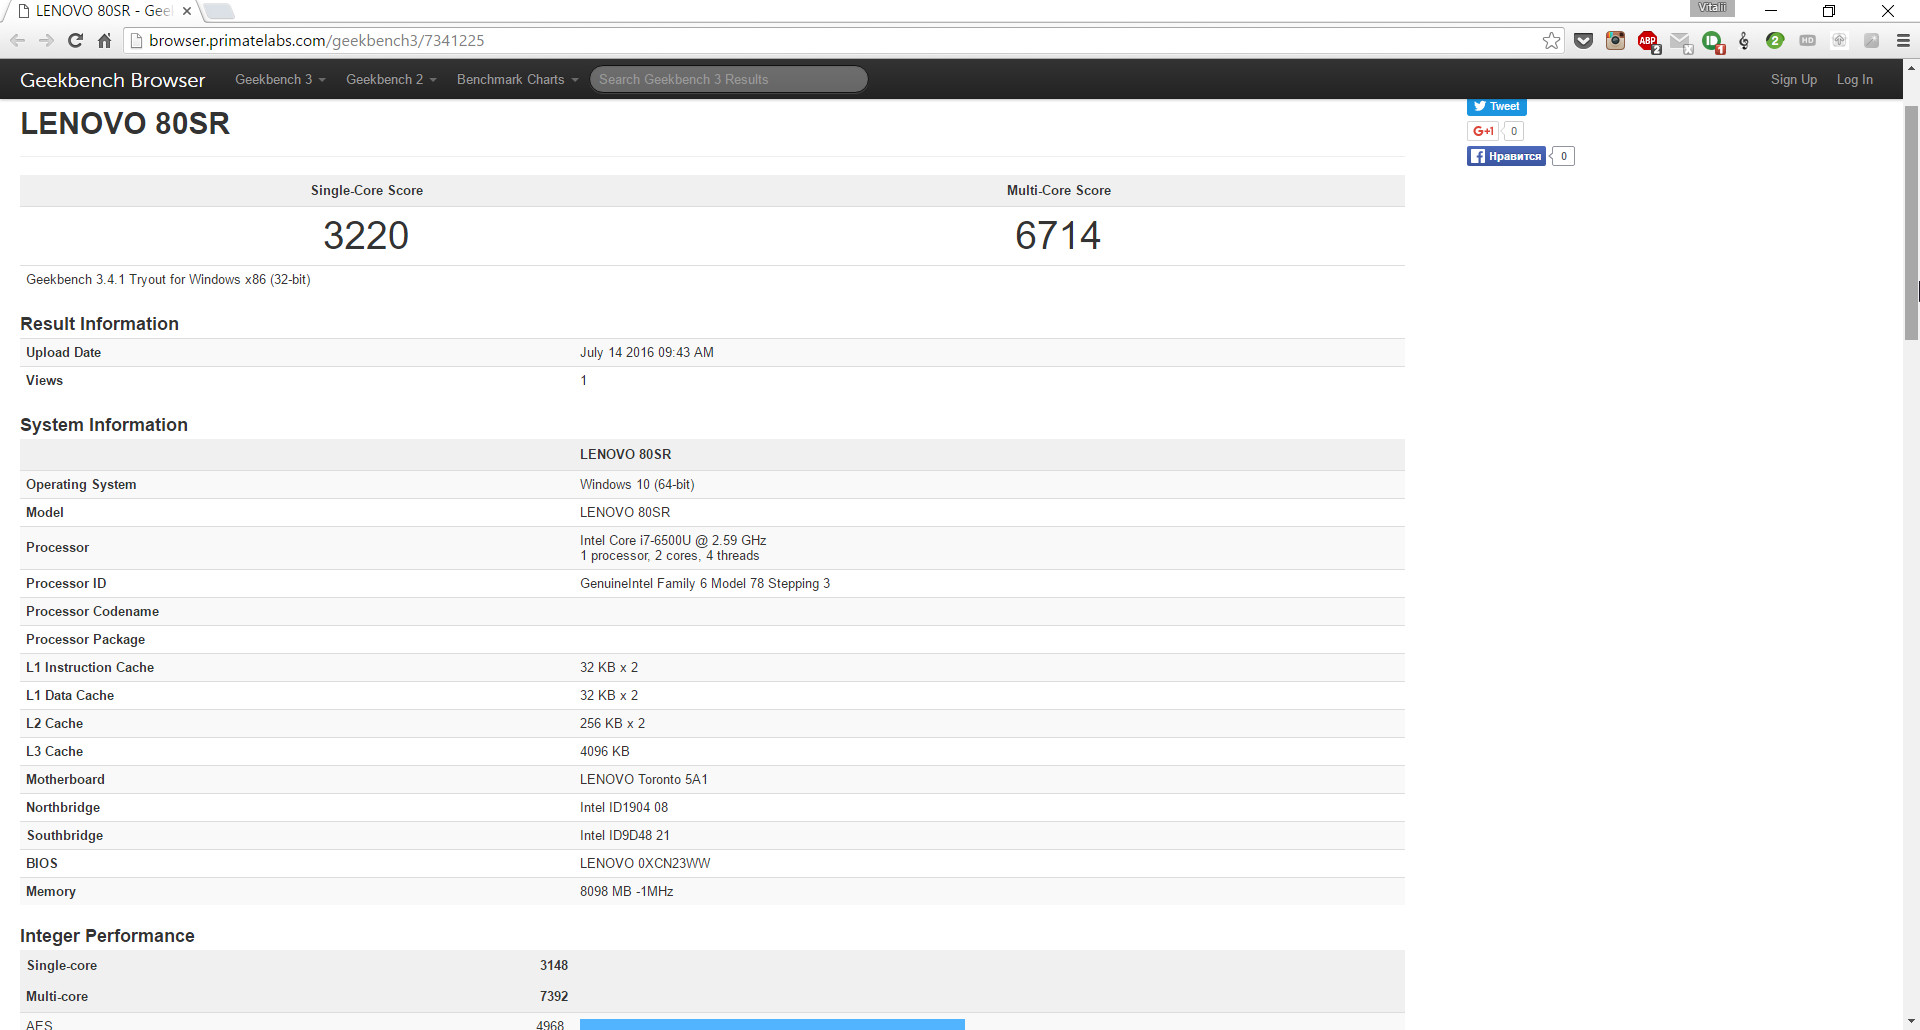Click the multi-core score 6714
This screenshot has height=1030, width=1920.
[1058, 236]
